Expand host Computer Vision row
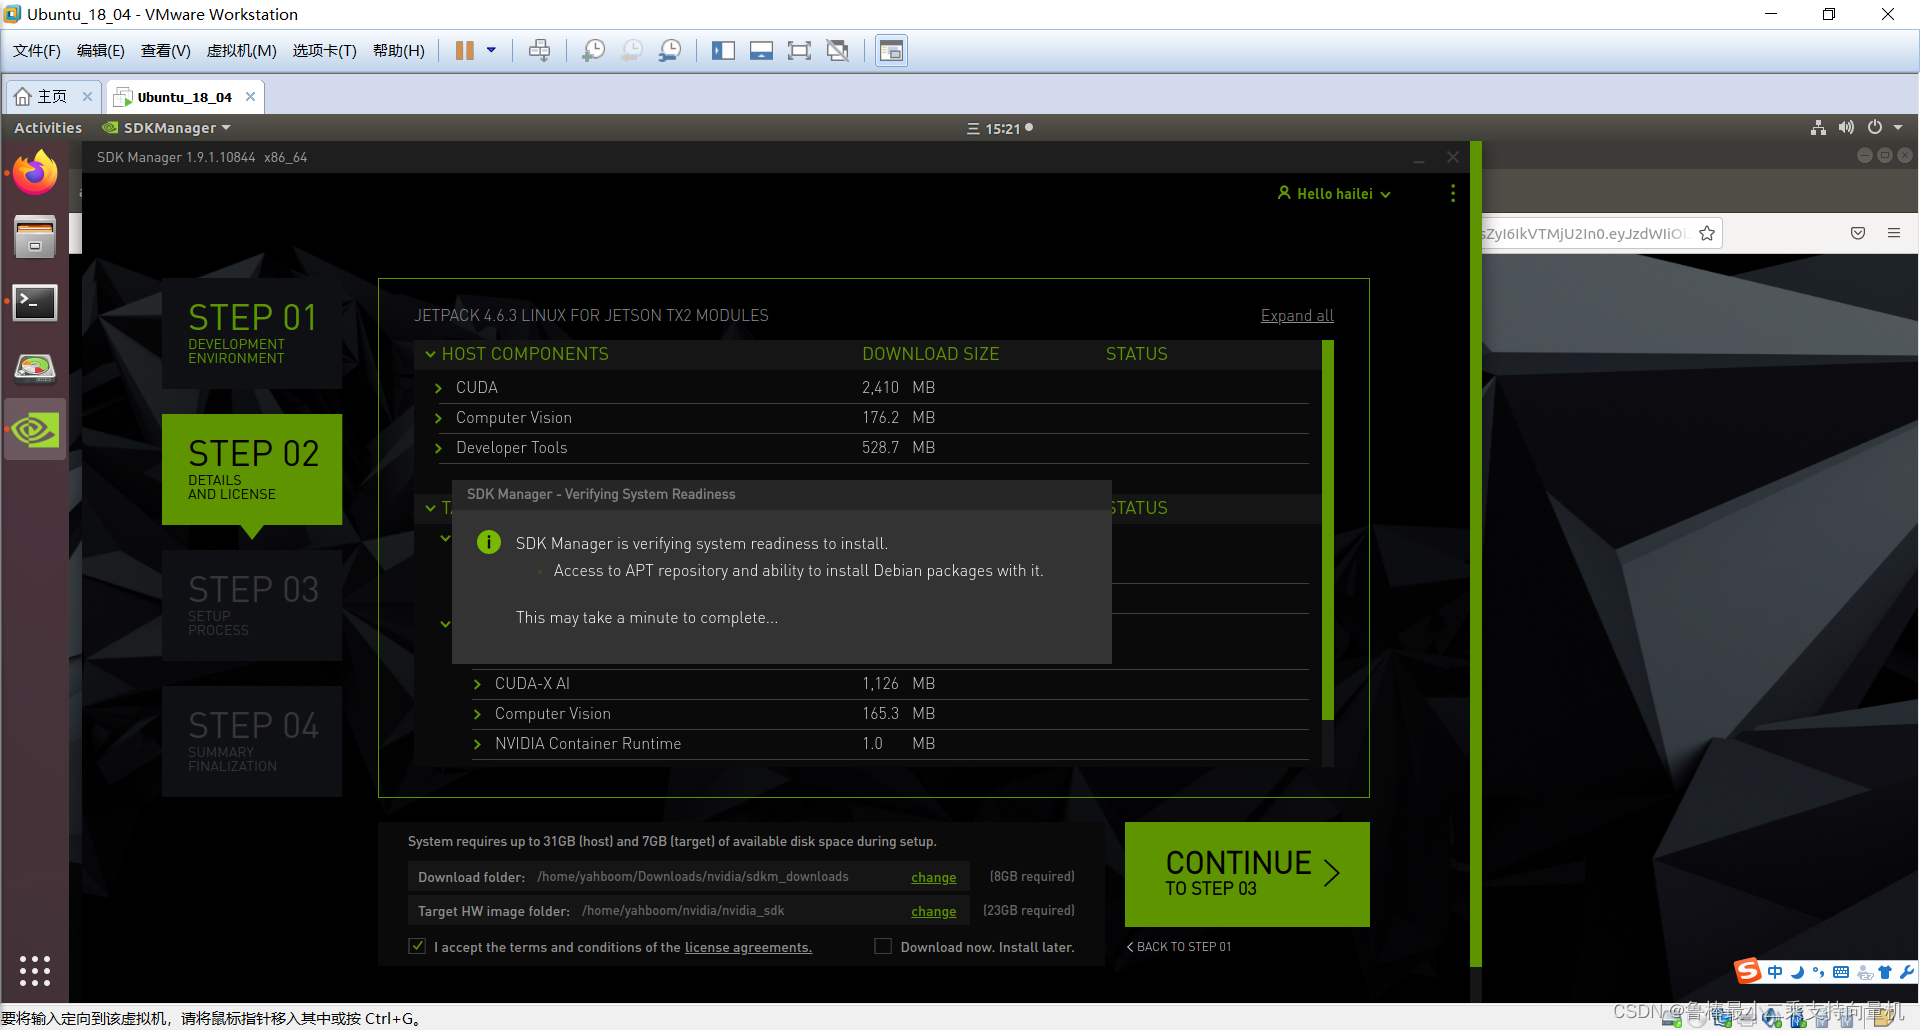Image resolution: width=1920 pixels, height=1030 pixels. point(438,418)
